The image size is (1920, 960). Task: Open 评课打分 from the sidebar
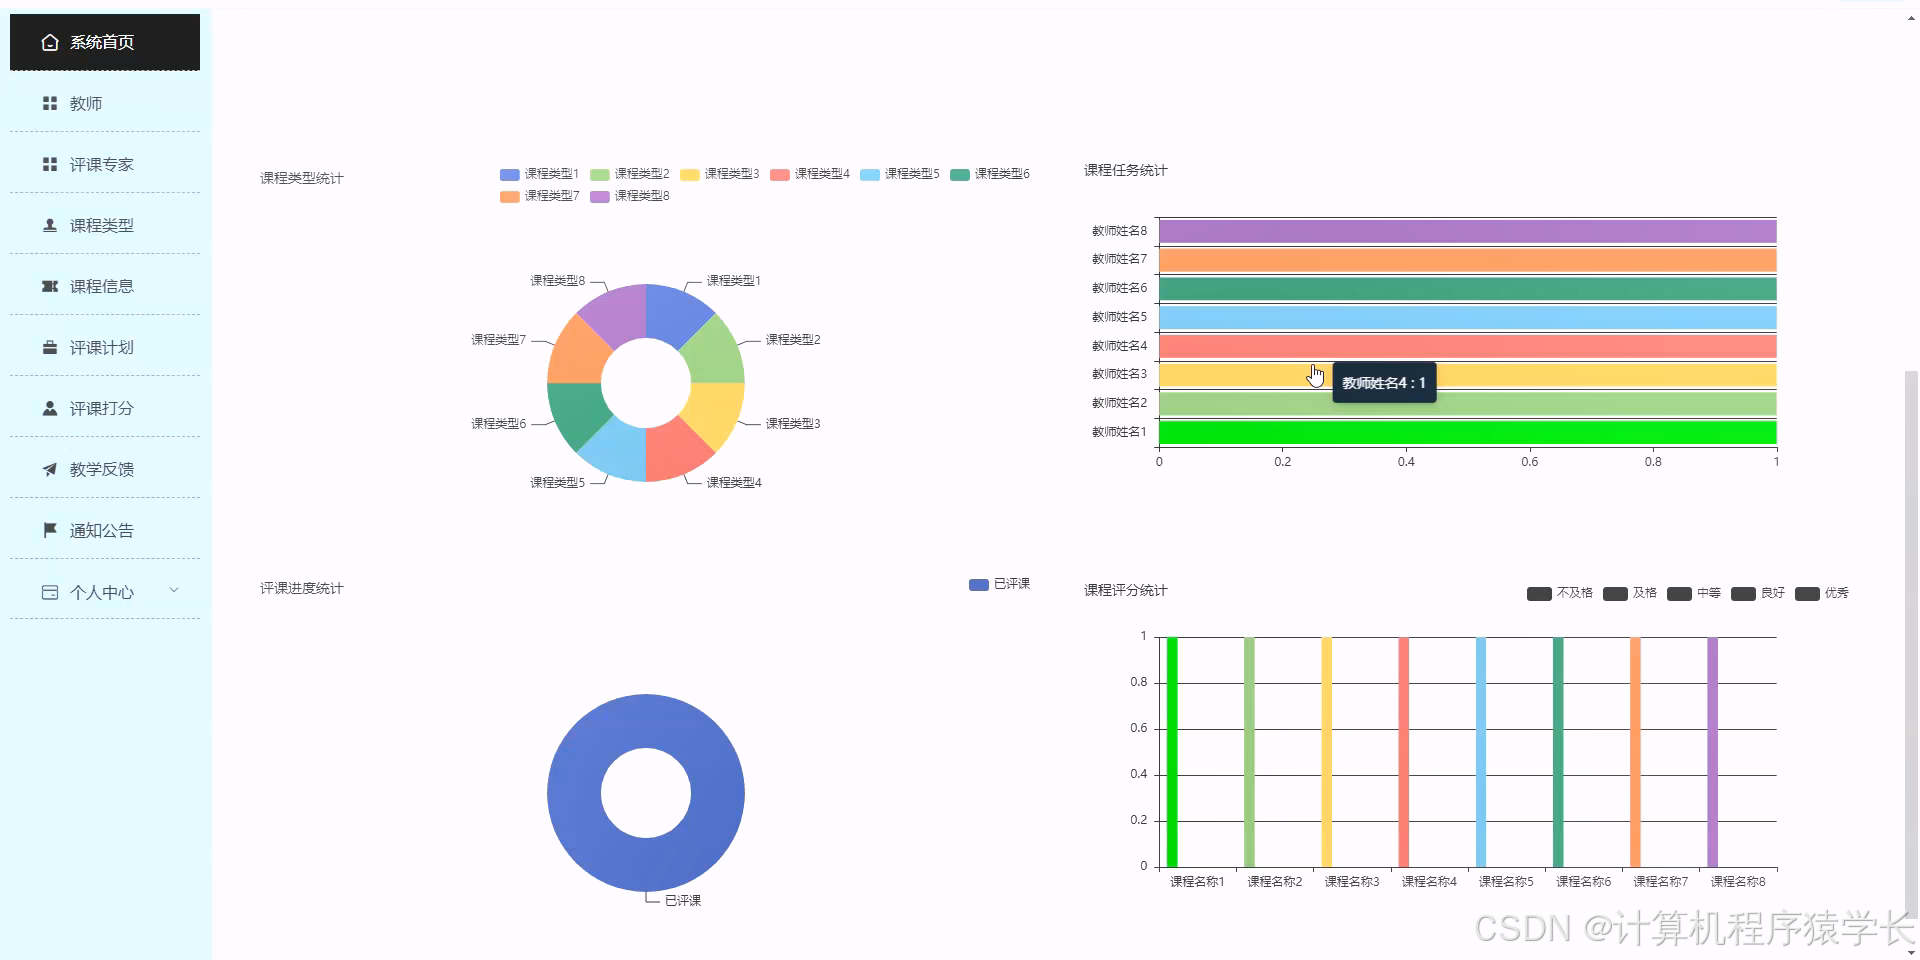(x=105, y=408)
